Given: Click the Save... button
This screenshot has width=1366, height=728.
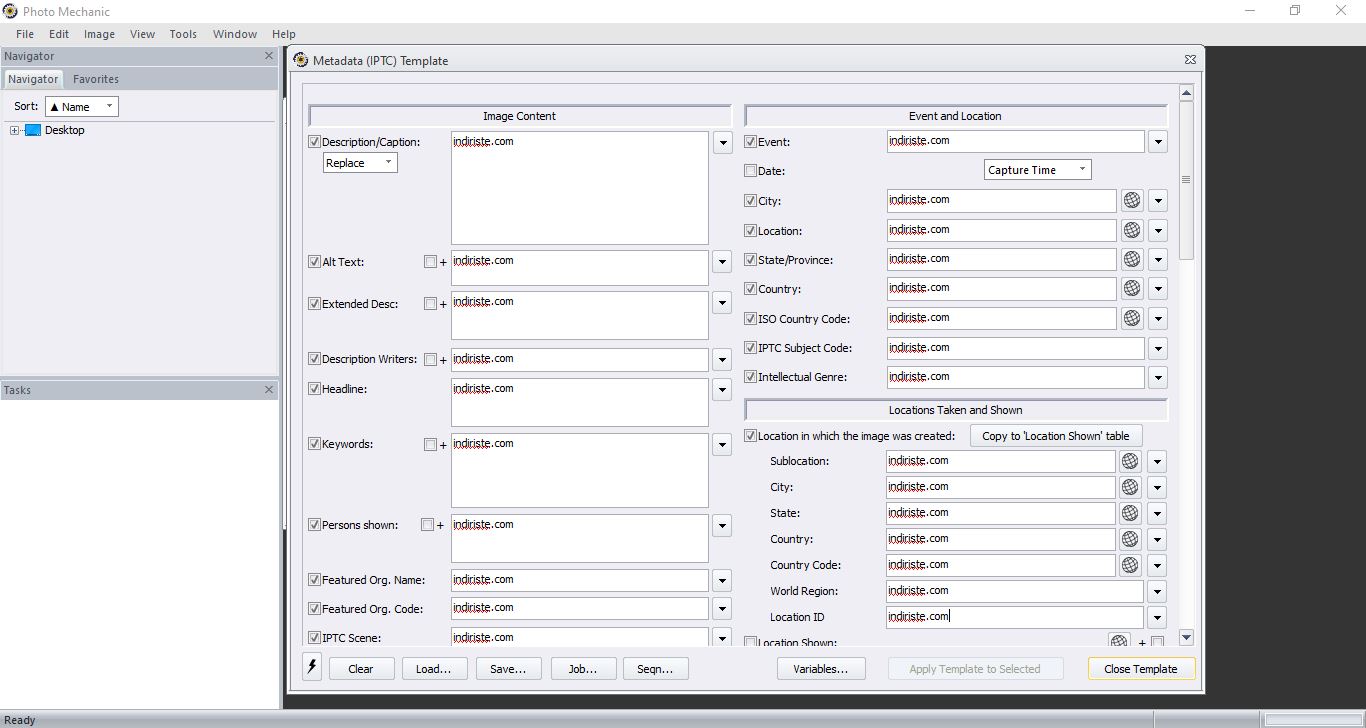Looking at the screenshot, I should point(508,669).
